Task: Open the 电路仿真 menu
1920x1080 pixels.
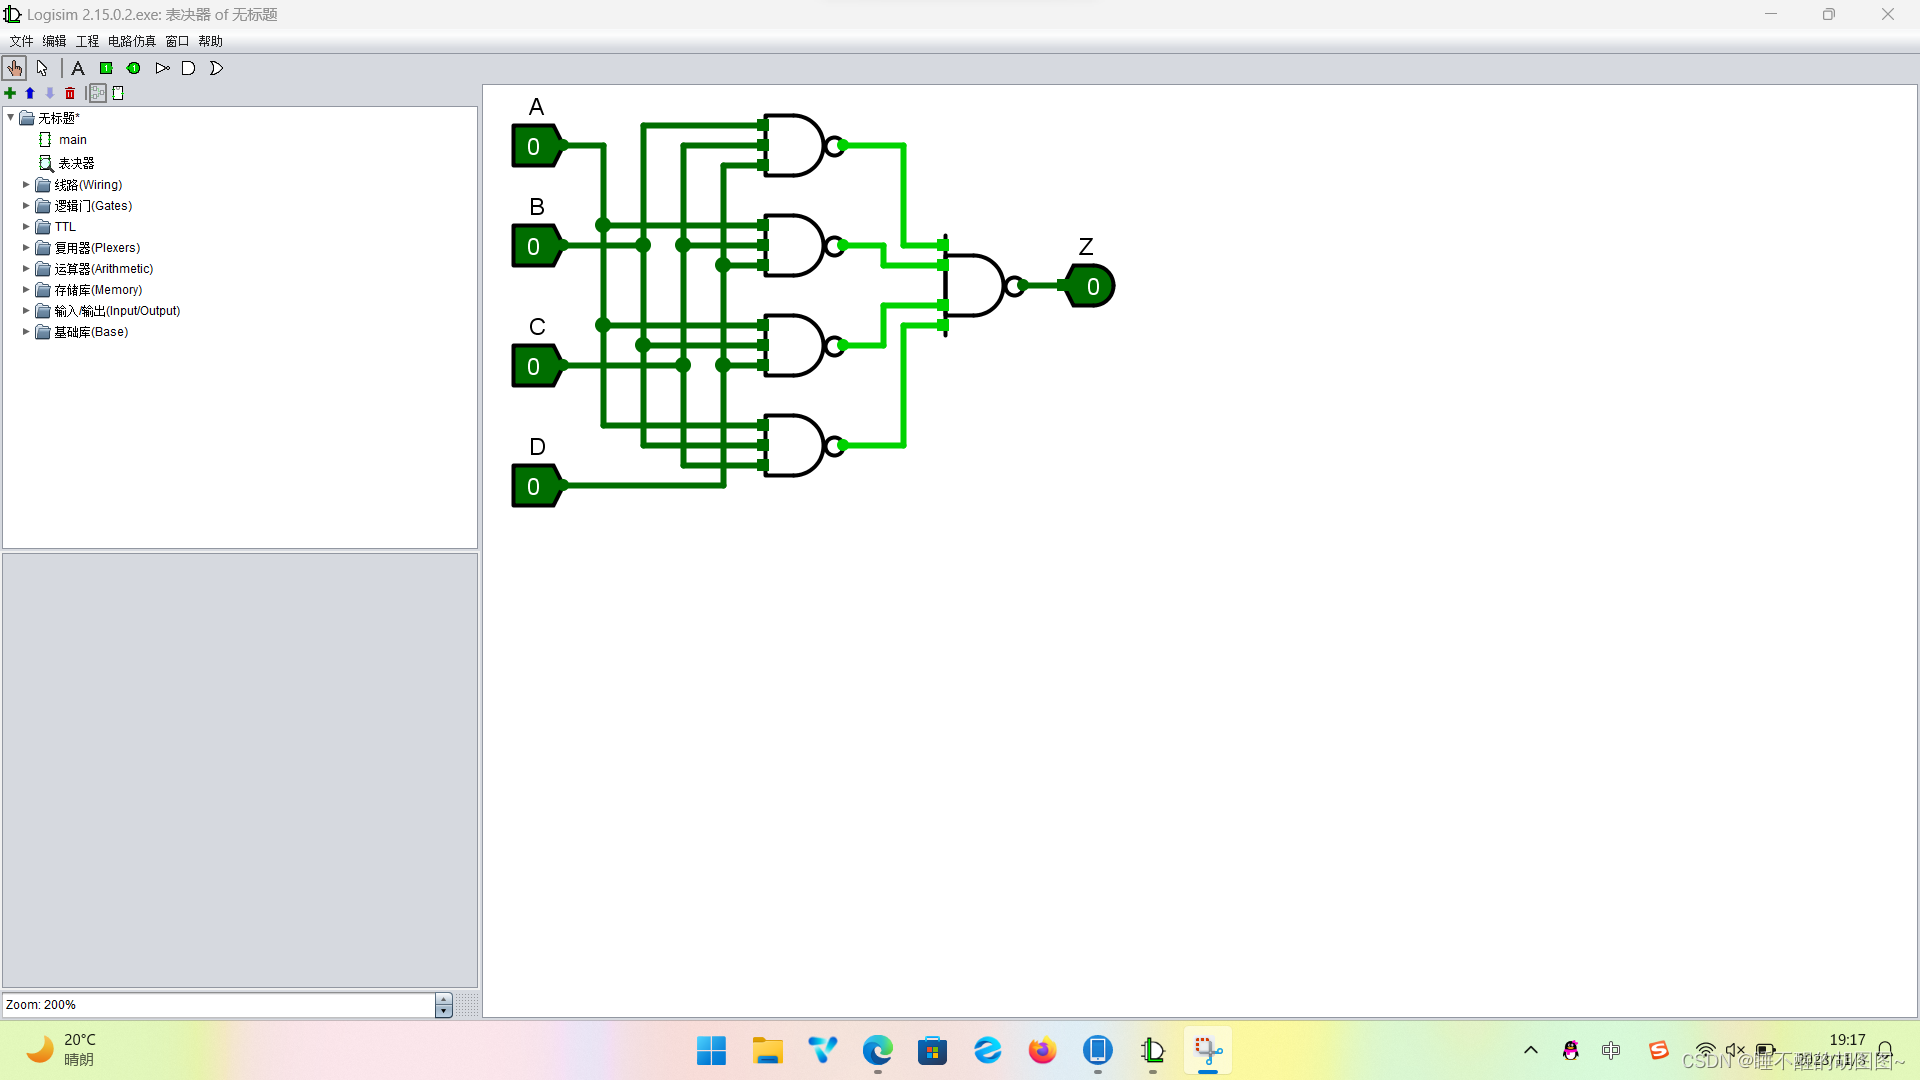Action: [131, 41]
